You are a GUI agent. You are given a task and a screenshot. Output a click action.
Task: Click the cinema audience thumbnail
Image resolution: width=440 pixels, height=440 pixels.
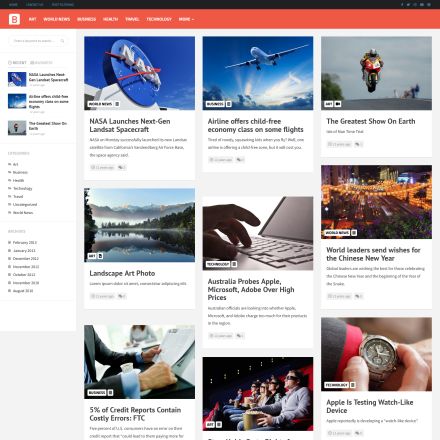pos(258,394)
